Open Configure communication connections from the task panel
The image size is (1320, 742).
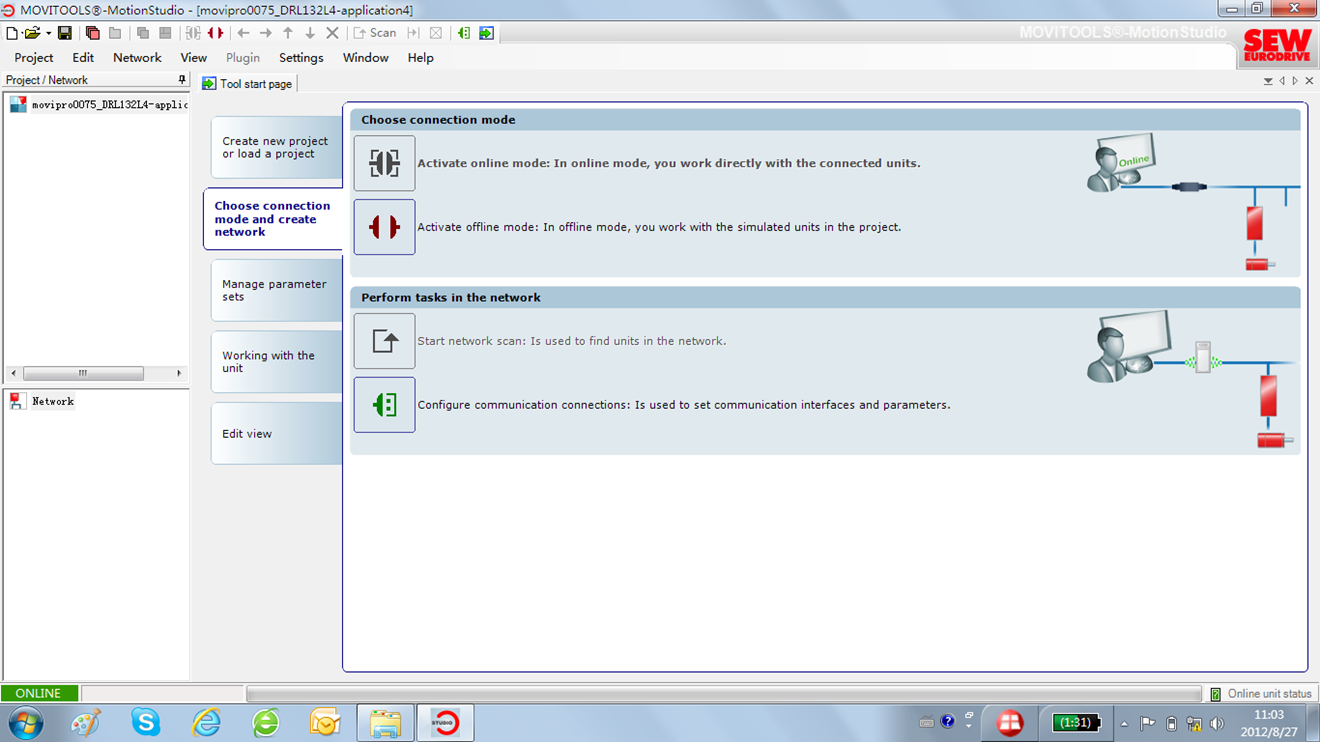point(384,405)
